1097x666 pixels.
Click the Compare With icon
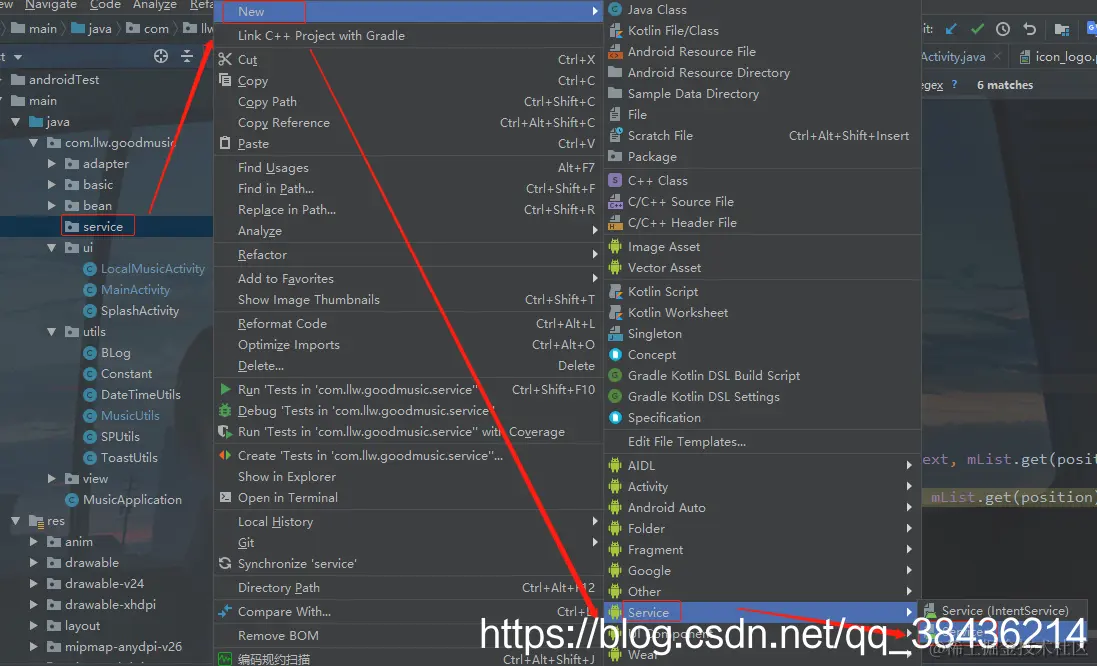click(x=225, y=611)
